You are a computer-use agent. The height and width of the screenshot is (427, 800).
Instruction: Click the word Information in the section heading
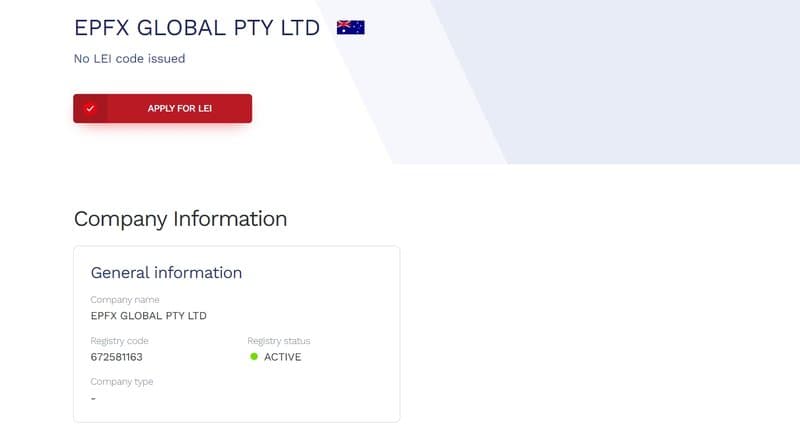(x=230, y=219)
